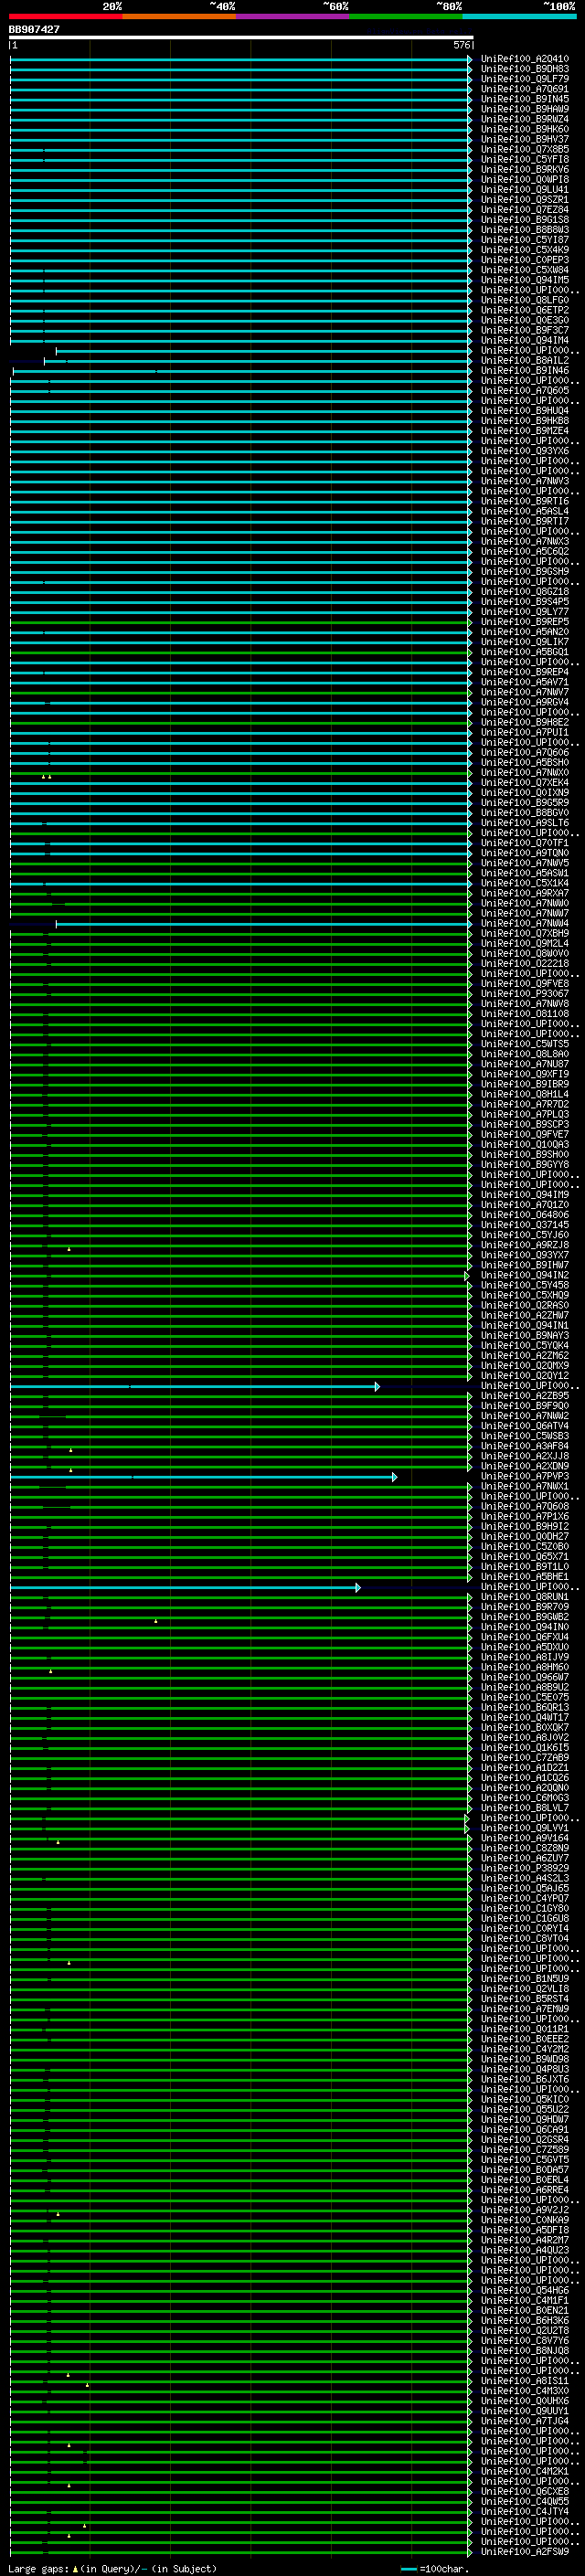Click hit label UniRef100_Q1K6I5
Image resolution: width=585 pixels, height=2576 pixels.
pos(524,1748)
